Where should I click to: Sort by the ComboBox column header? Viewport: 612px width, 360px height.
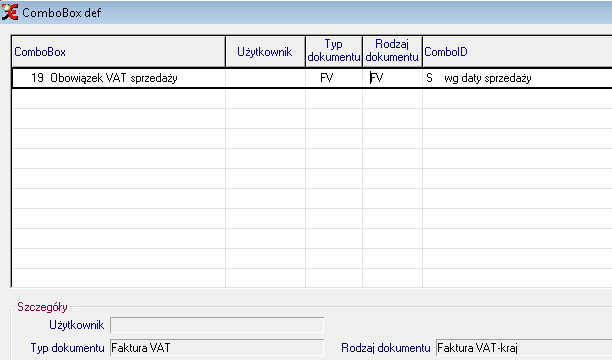point(119,52)
